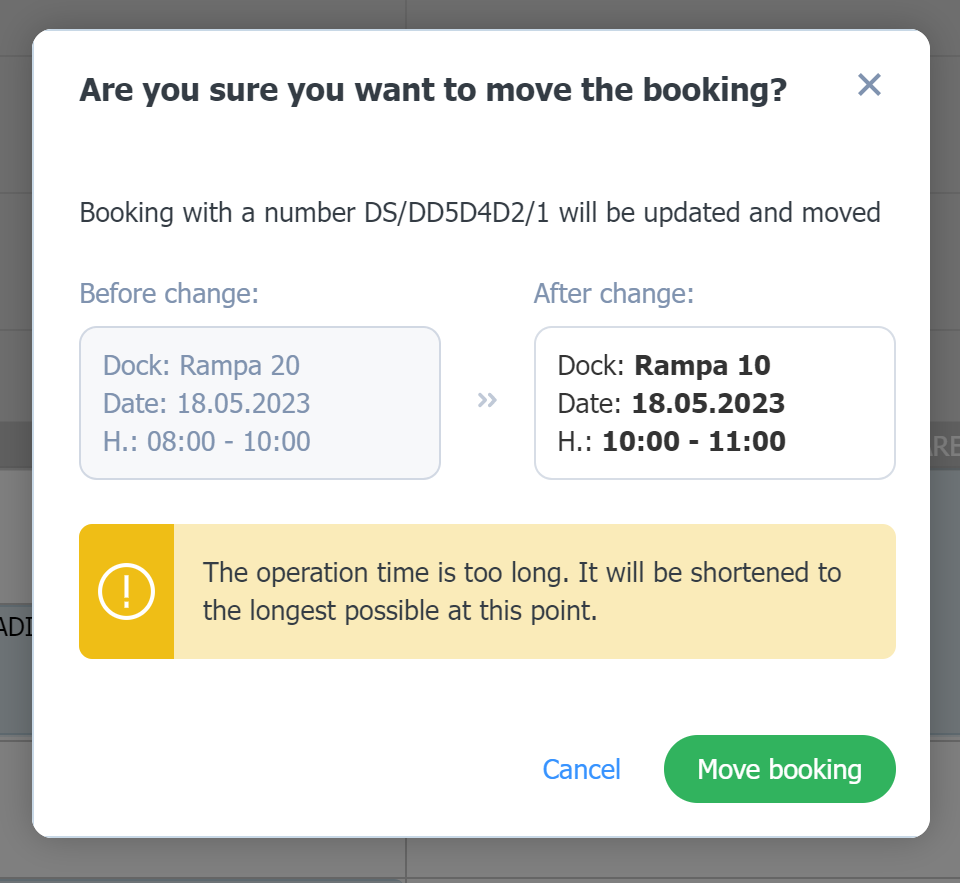Click the greyed Date: 18.05.2023 before change
Screen dimensions: 960x883
(x=207, y=404)
